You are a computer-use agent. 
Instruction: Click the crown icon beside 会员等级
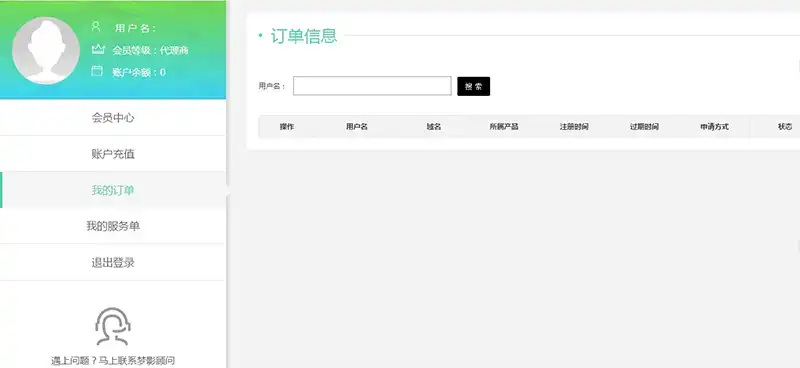(97, 49)
